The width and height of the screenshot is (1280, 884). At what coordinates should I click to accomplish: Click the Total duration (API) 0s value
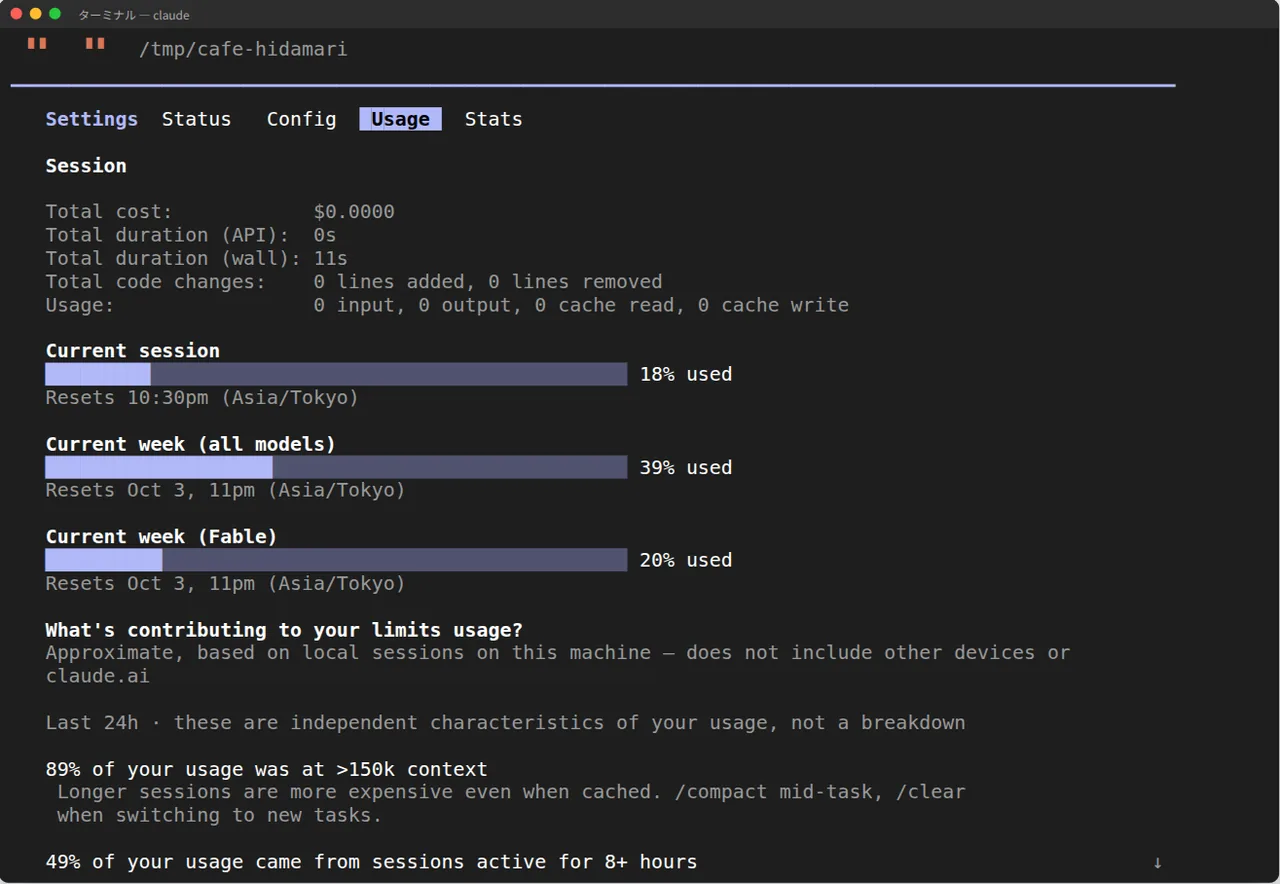pos(325,235)
